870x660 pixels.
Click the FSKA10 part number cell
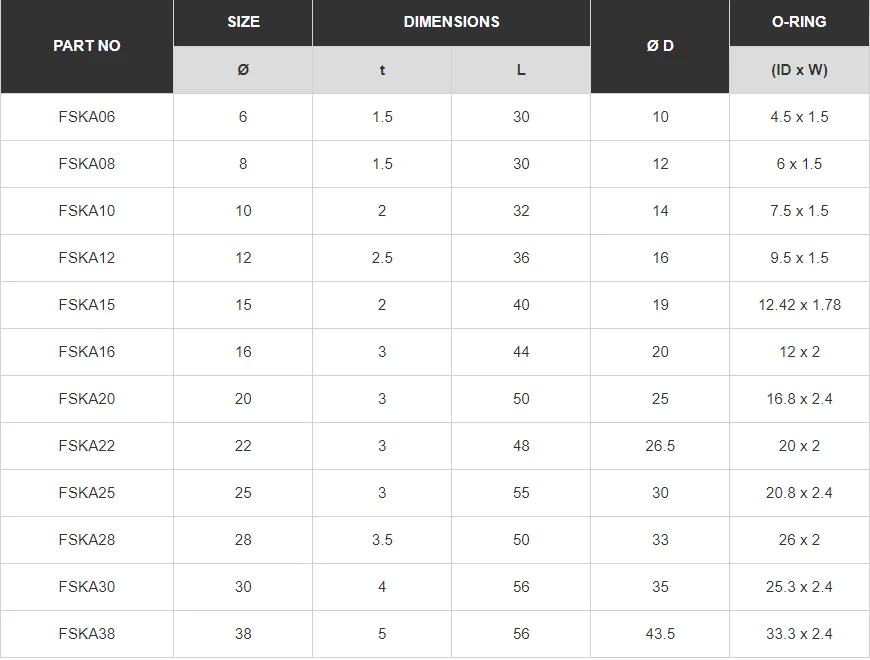point(87,211)
